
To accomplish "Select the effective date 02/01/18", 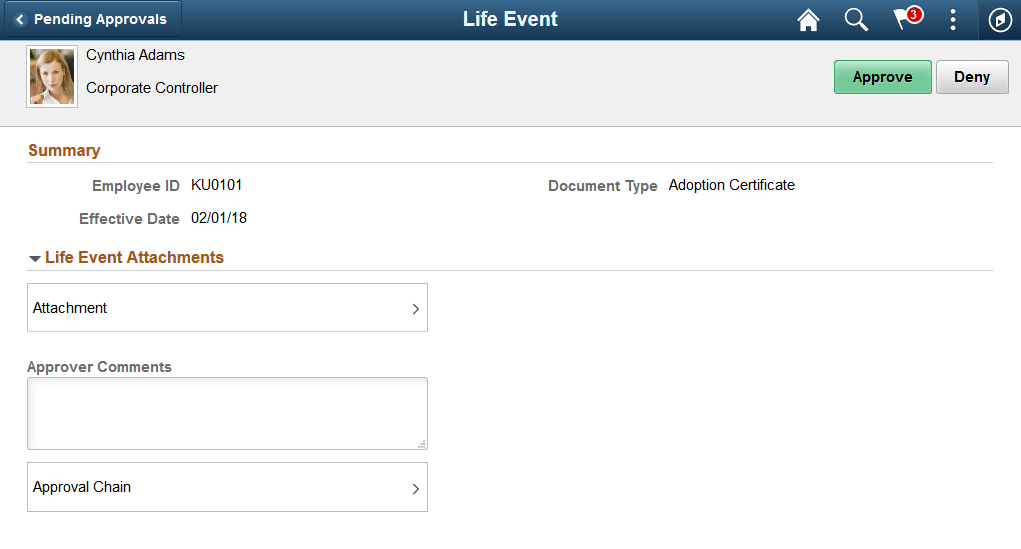I will [219, 218].
